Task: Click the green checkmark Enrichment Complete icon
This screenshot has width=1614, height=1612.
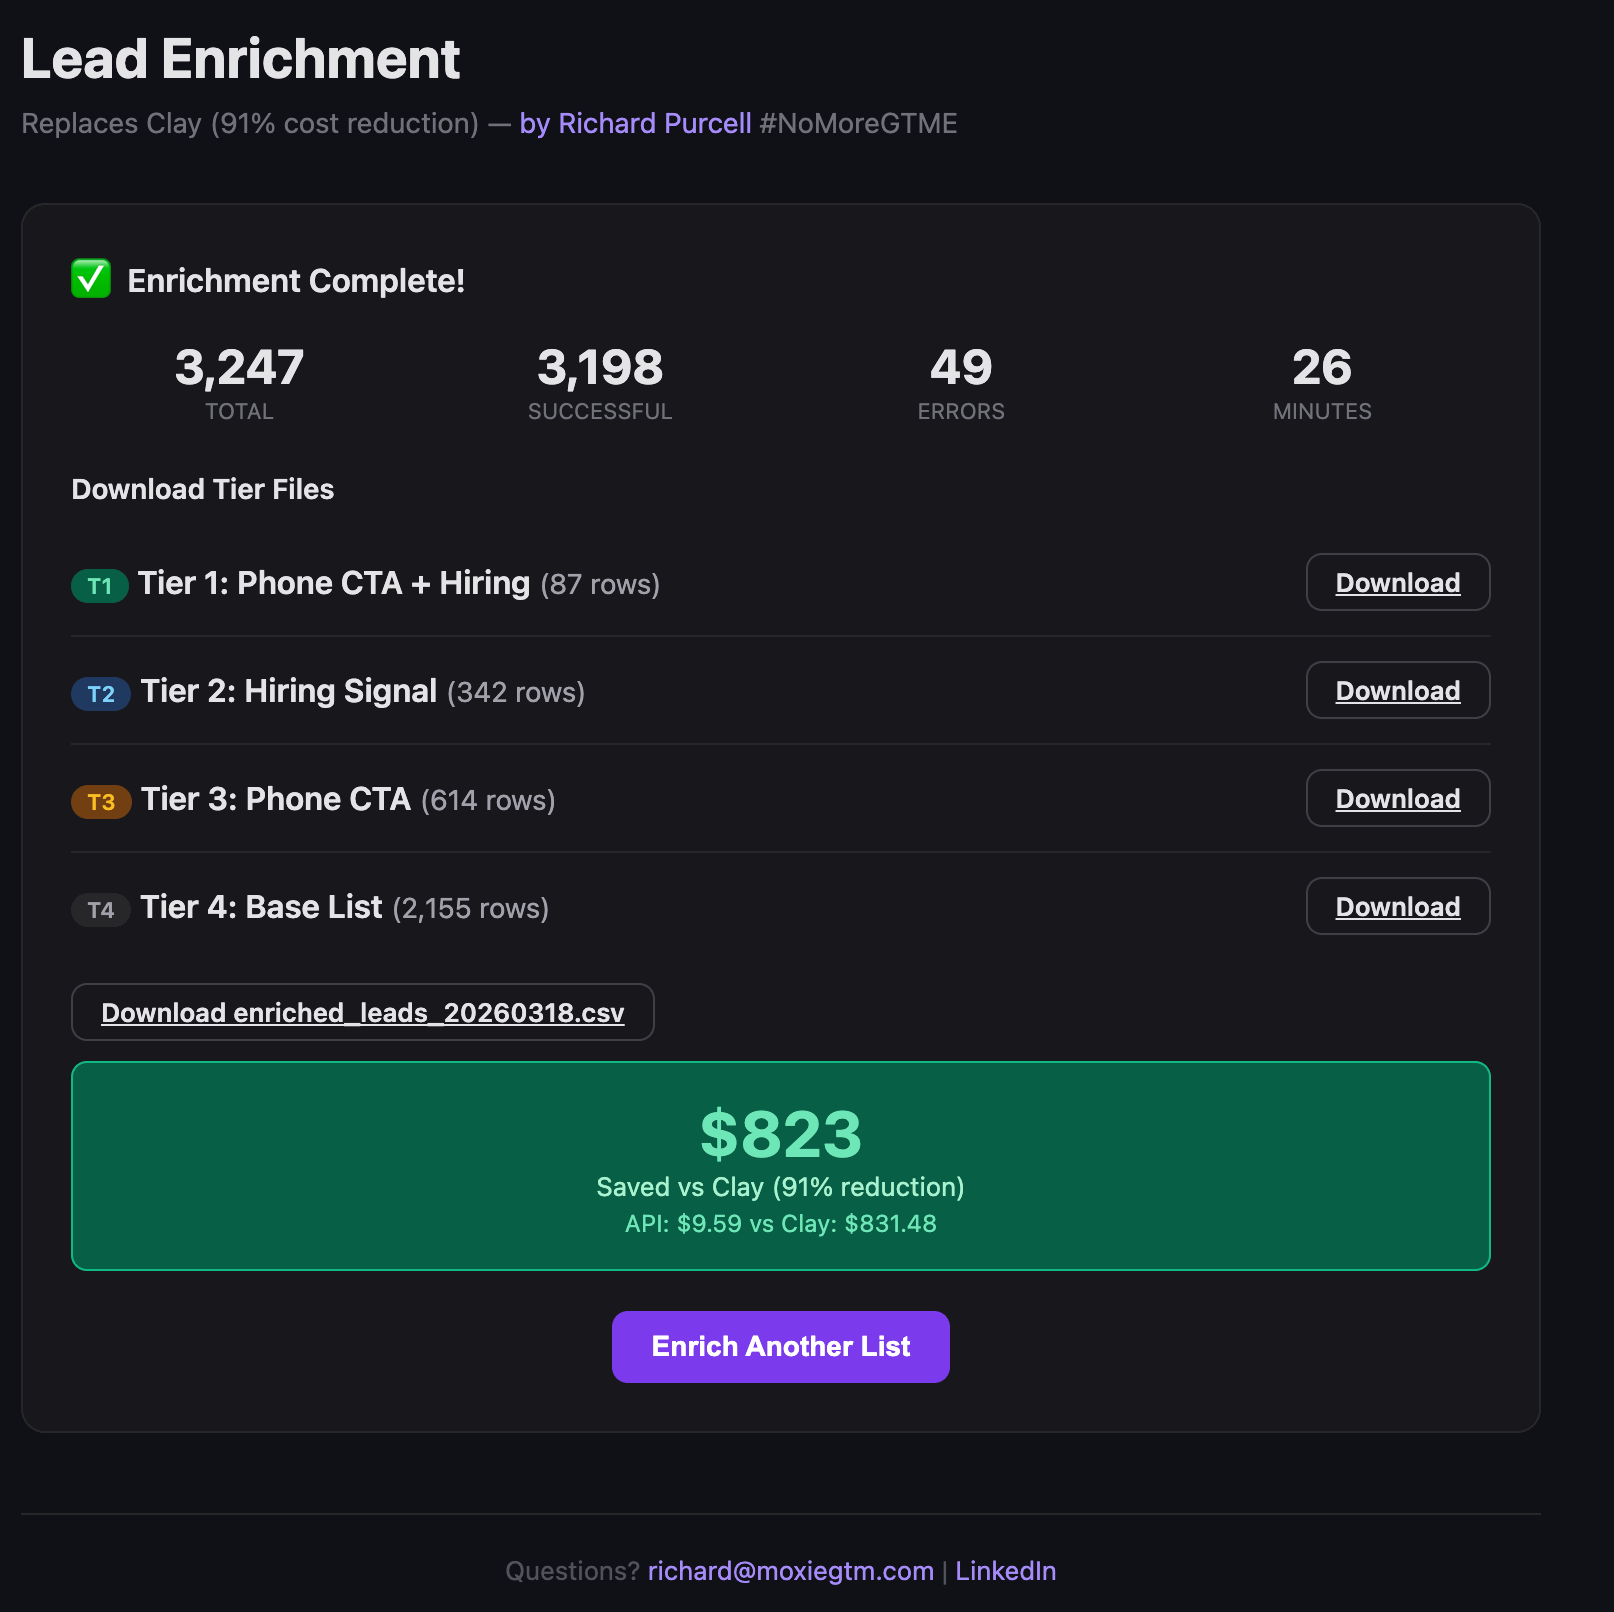Action: click(x=91, y=279)
